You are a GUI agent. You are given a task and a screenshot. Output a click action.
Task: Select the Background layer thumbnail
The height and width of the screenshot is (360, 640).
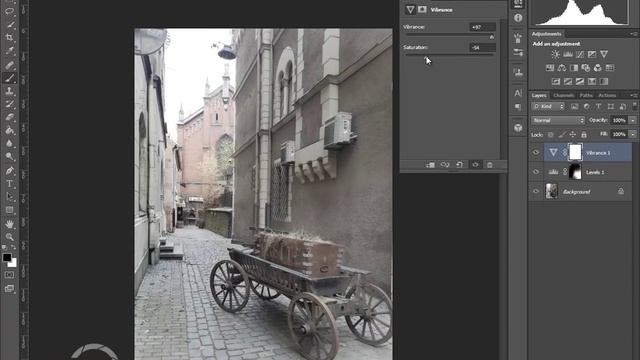point(551,191)
